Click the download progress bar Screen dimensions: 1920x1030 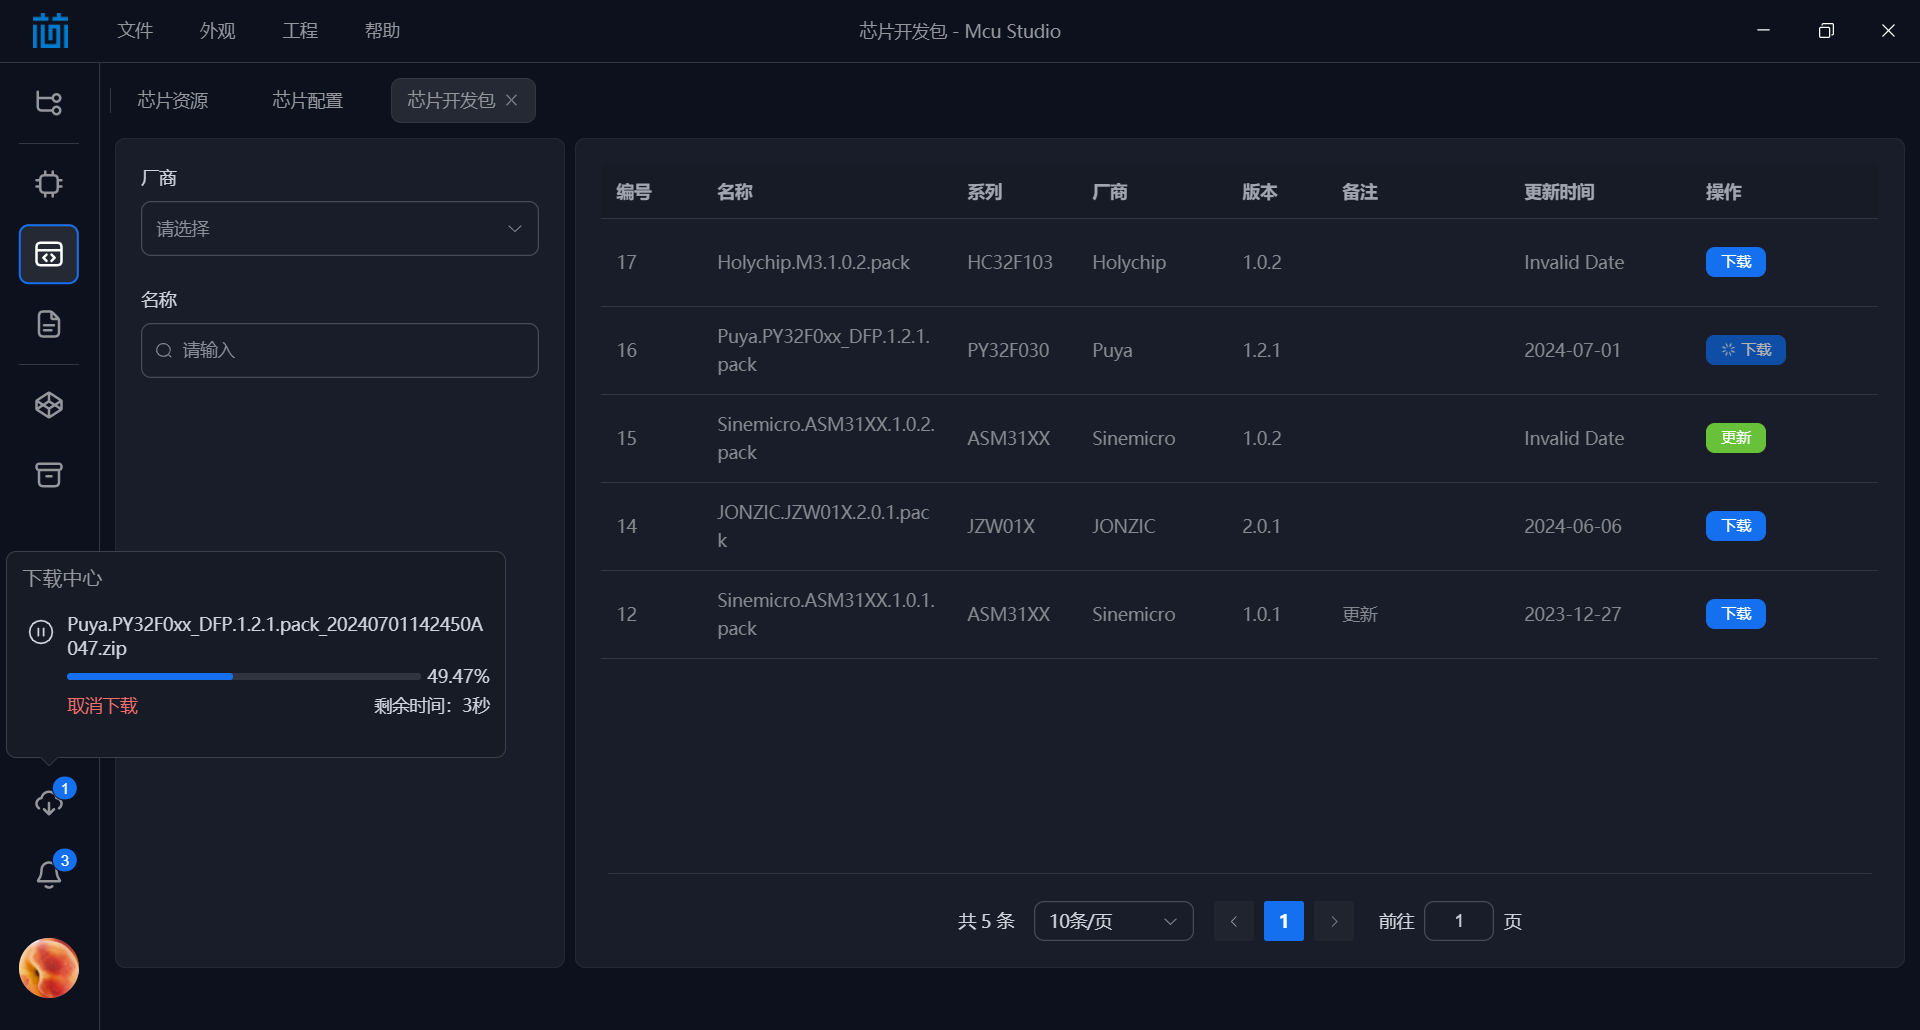[x=242, y=676]
